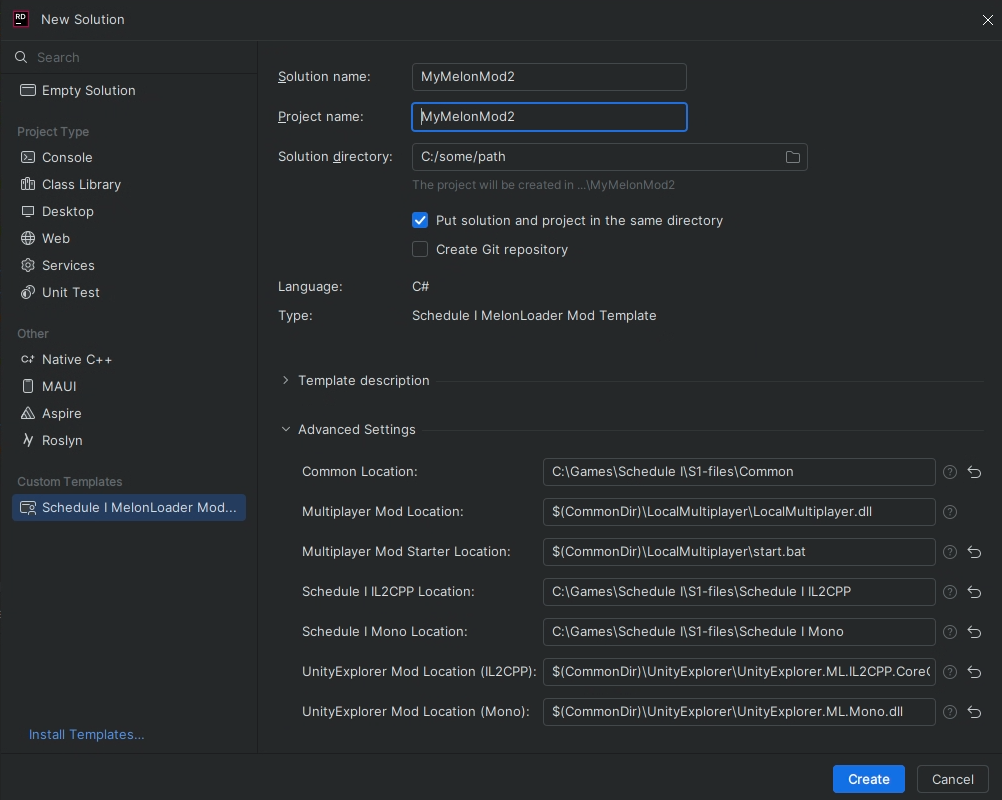Click the Multiplayer Mod Location field

pos(739,512)
